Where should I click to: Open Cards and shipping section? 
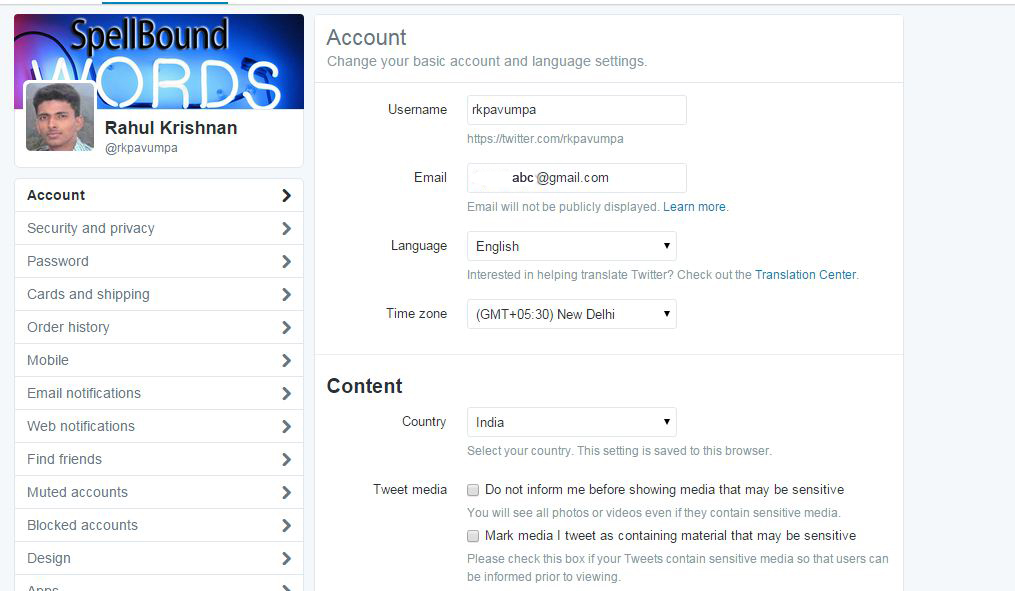(x=159, y=295)
